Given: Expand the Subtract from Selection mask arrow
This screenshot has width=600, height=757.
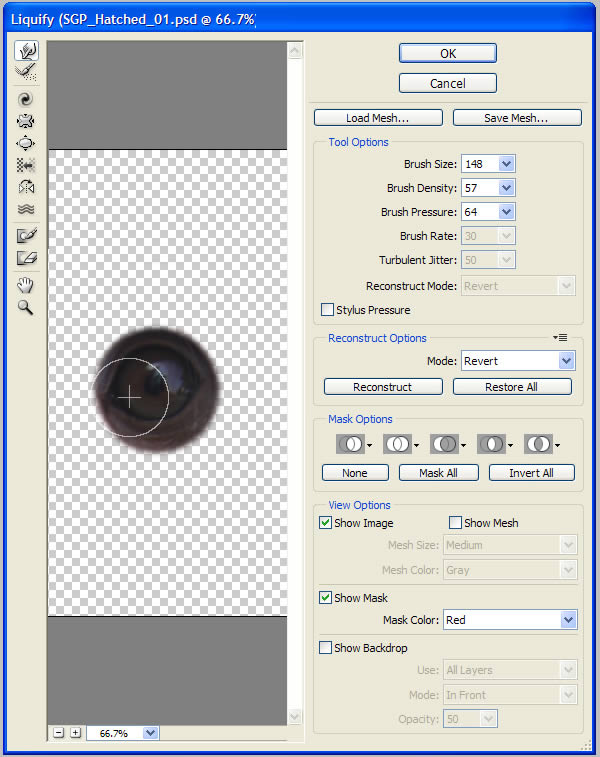Looking at the screenshot, I should tap(463, 445).
